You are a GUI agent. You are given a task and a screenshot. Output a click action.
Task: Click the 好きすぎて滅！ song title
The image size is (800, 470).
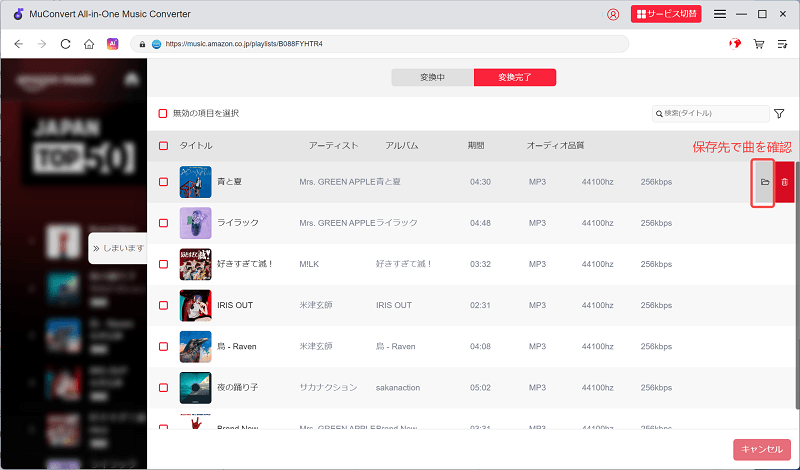(245, 264)
